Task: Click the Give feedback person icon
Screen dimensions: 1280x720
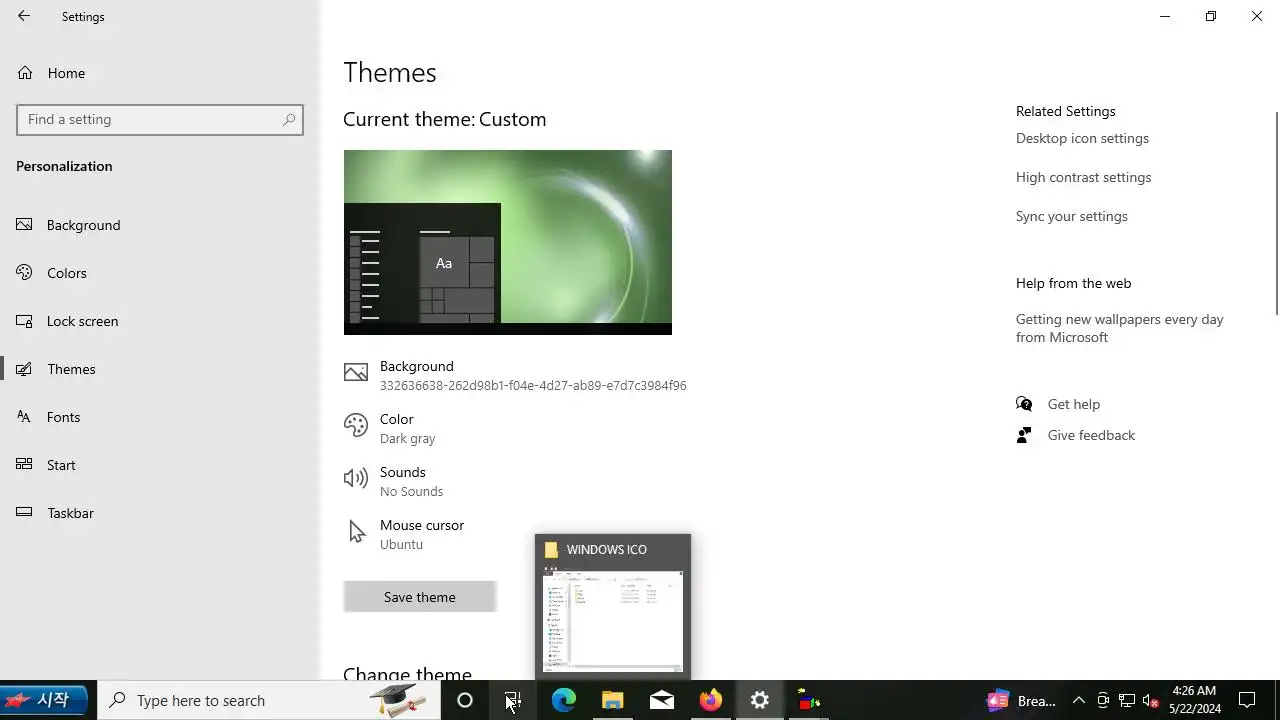Action: 1024,435
